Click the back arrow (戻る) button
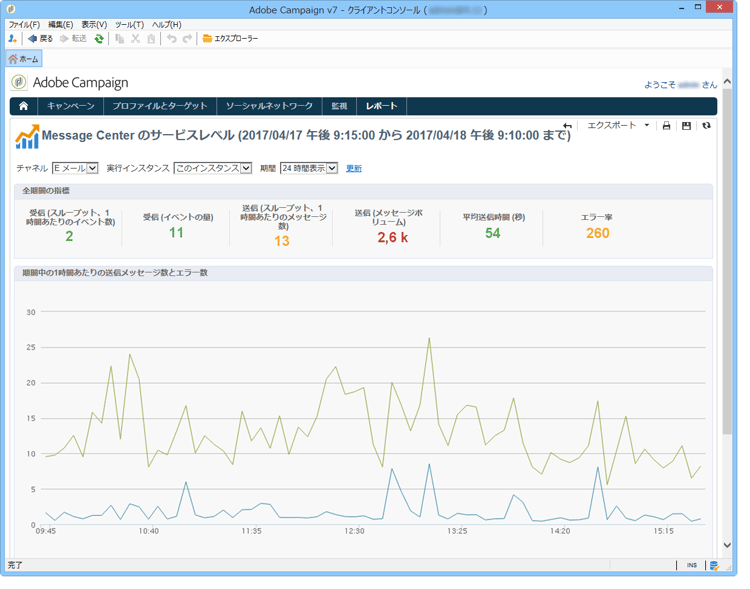 (x=41, y=39)
